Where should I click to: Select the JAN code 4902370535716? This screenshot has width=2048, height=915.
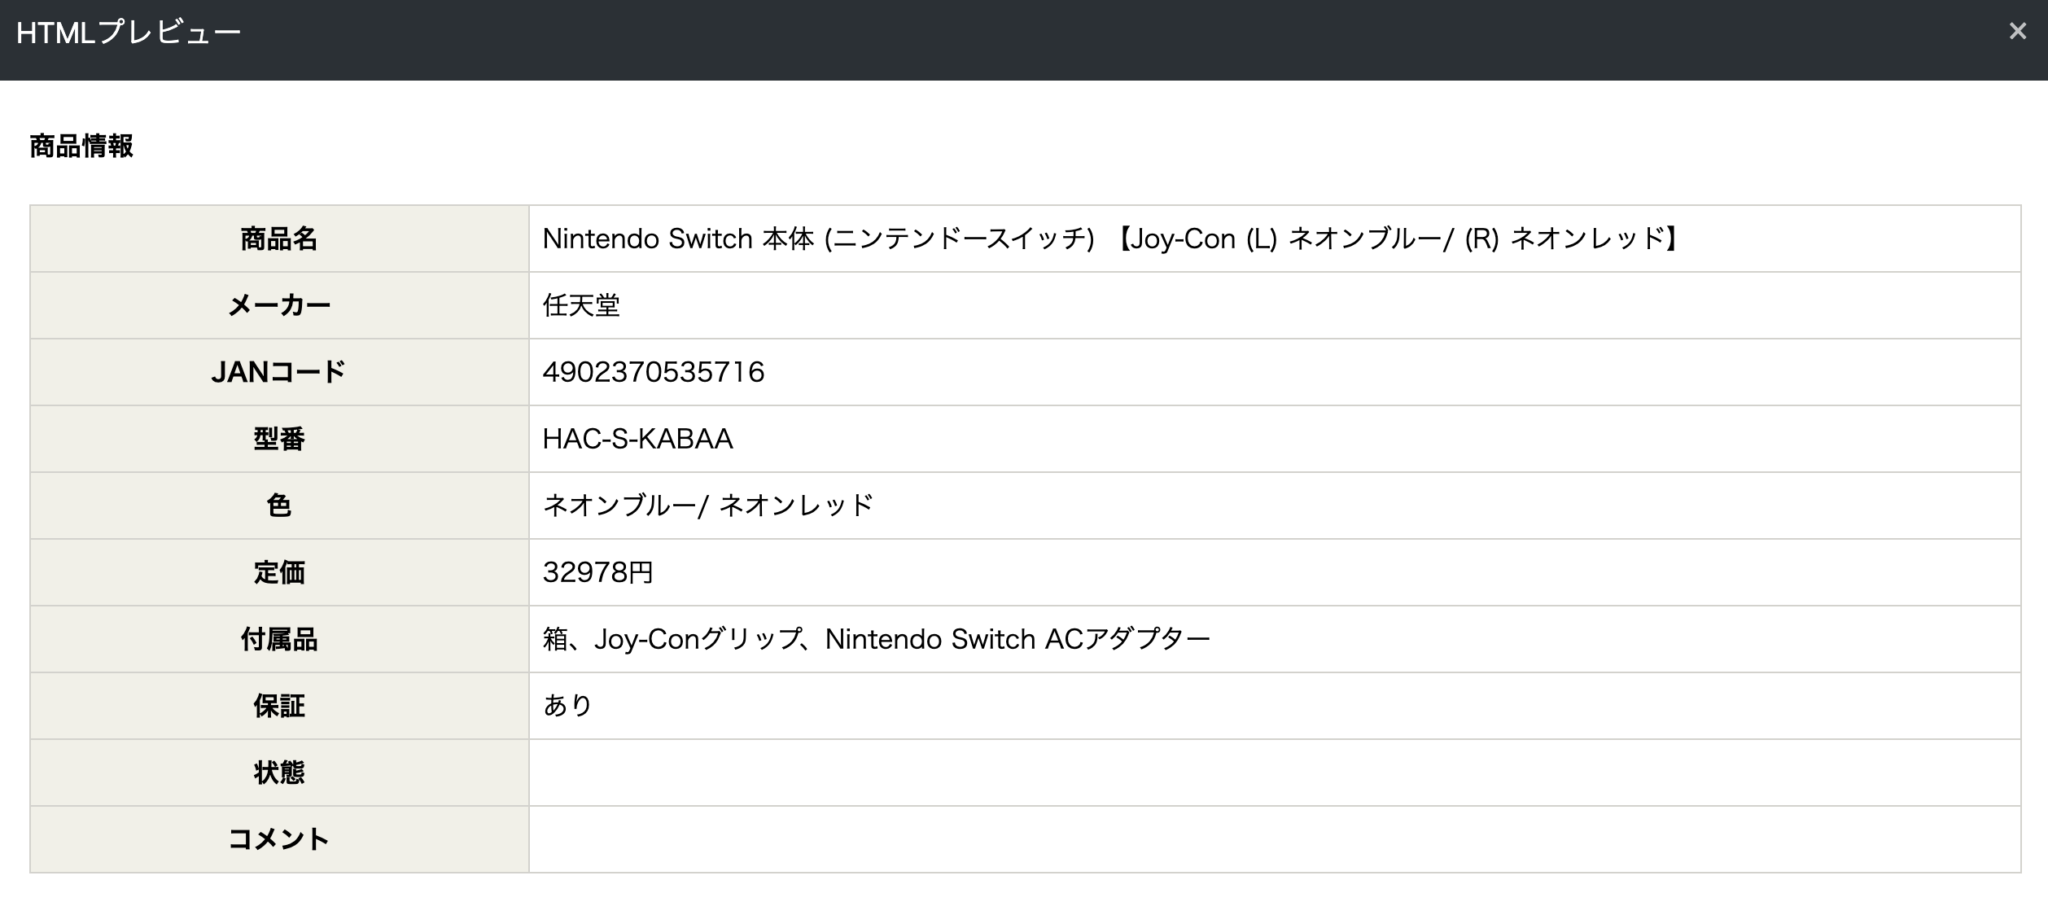[652, 372]
